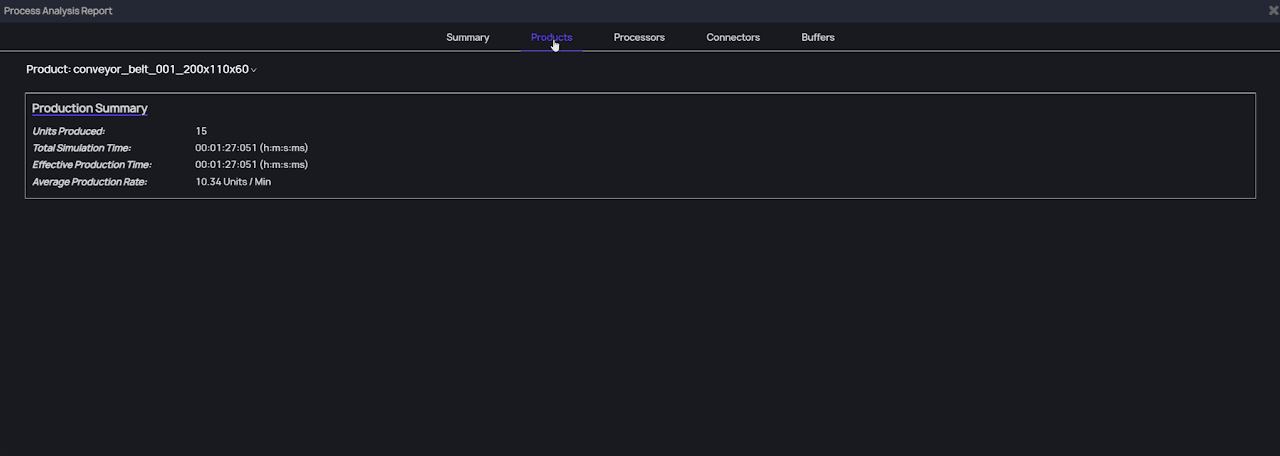Click the Production Summary heading

(x=89, y=108)
